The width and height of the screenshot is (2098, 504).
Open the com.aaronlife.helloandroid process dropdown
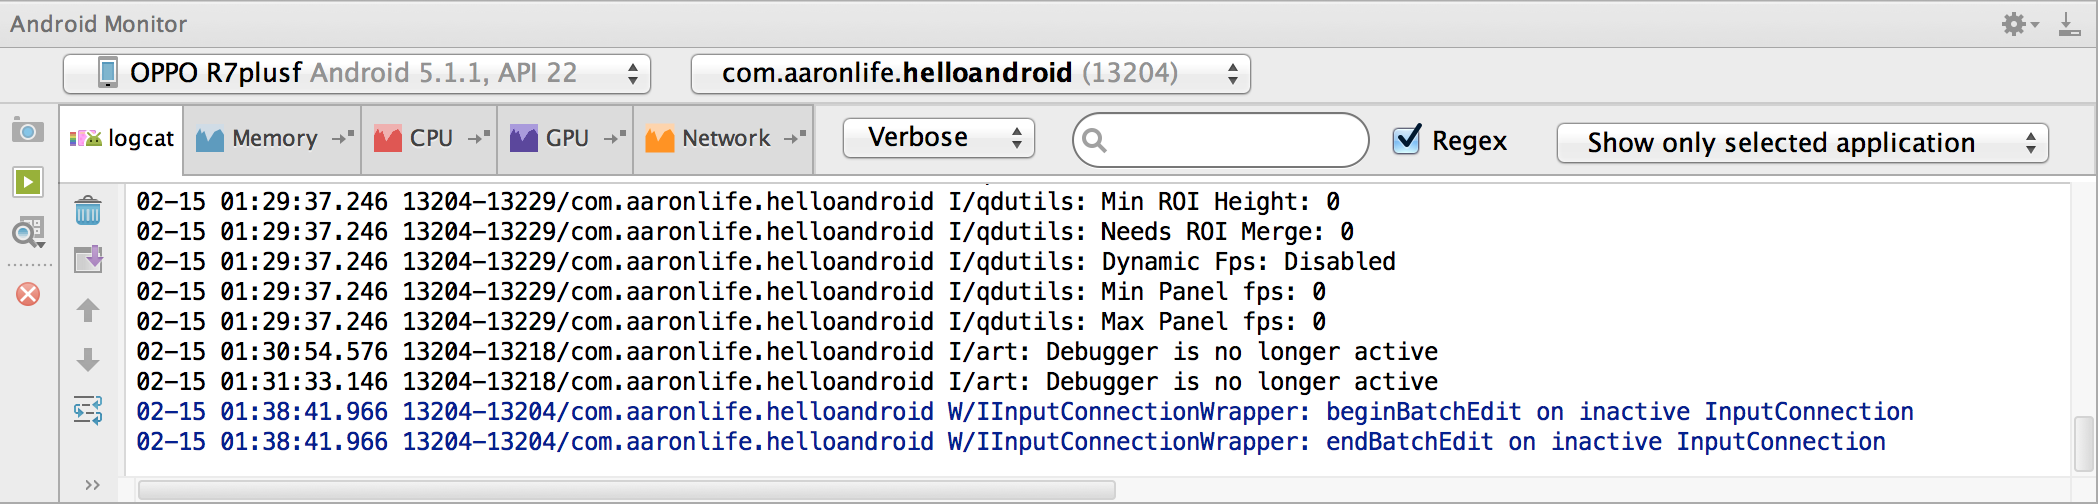point(970,73)
